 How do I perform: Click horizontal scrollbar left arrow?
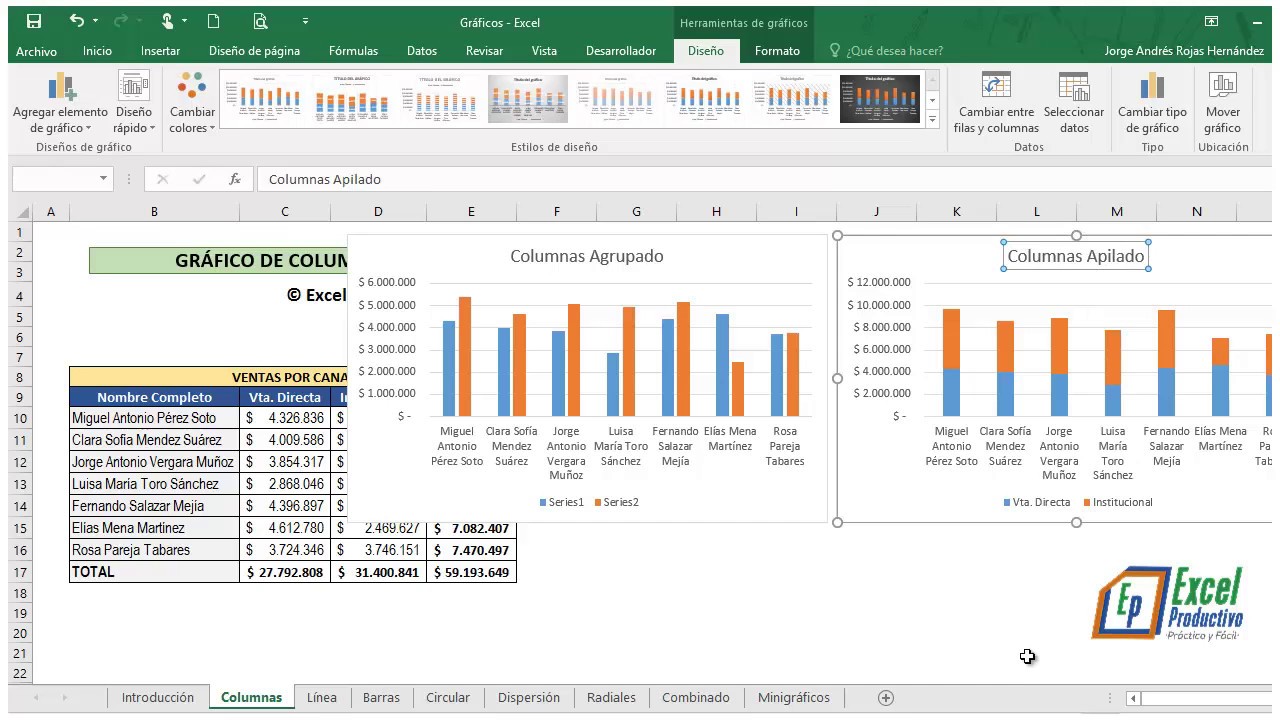click(1133, 698)
